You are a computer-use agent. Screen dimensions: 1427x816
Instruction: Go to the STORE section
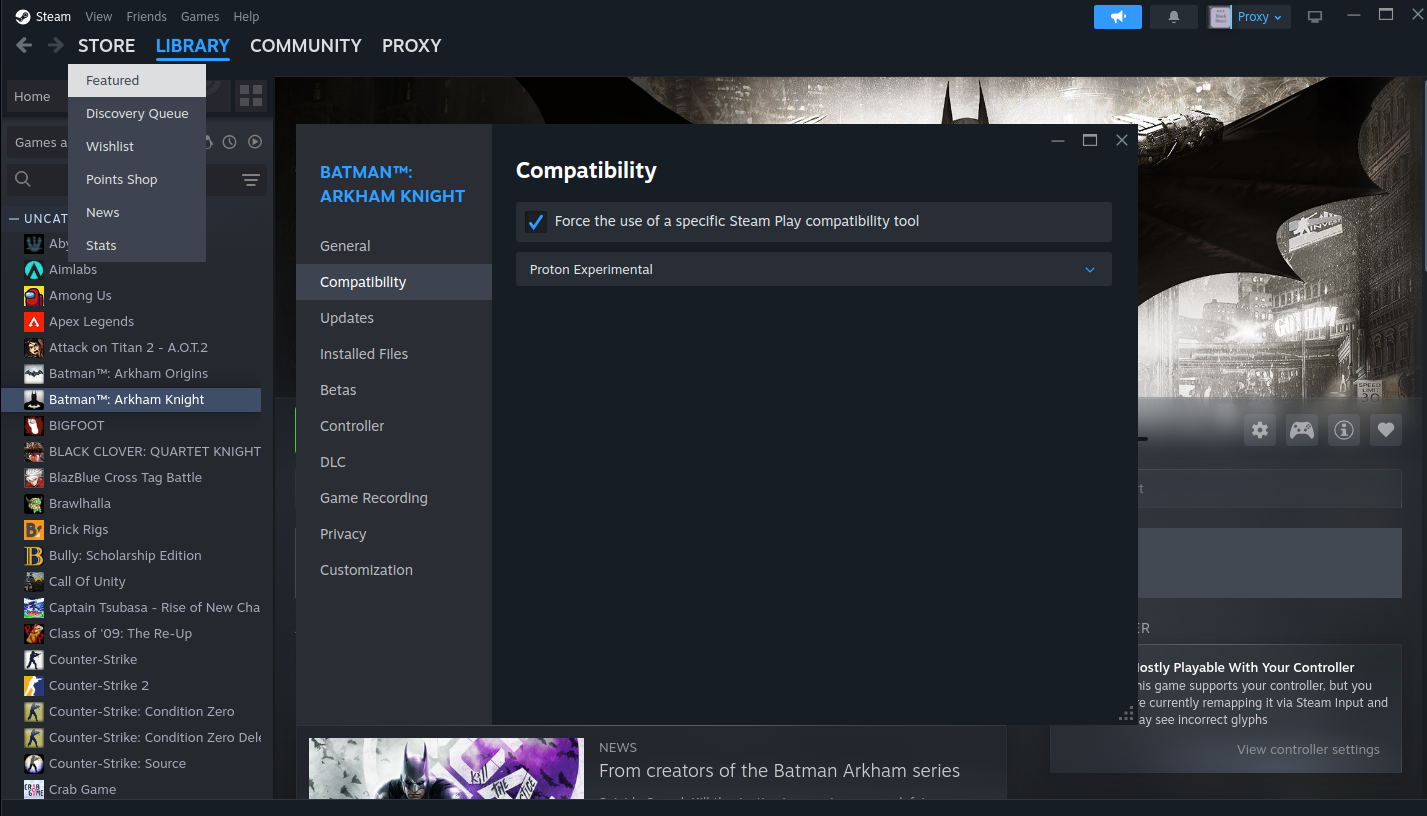pos(107,46)
